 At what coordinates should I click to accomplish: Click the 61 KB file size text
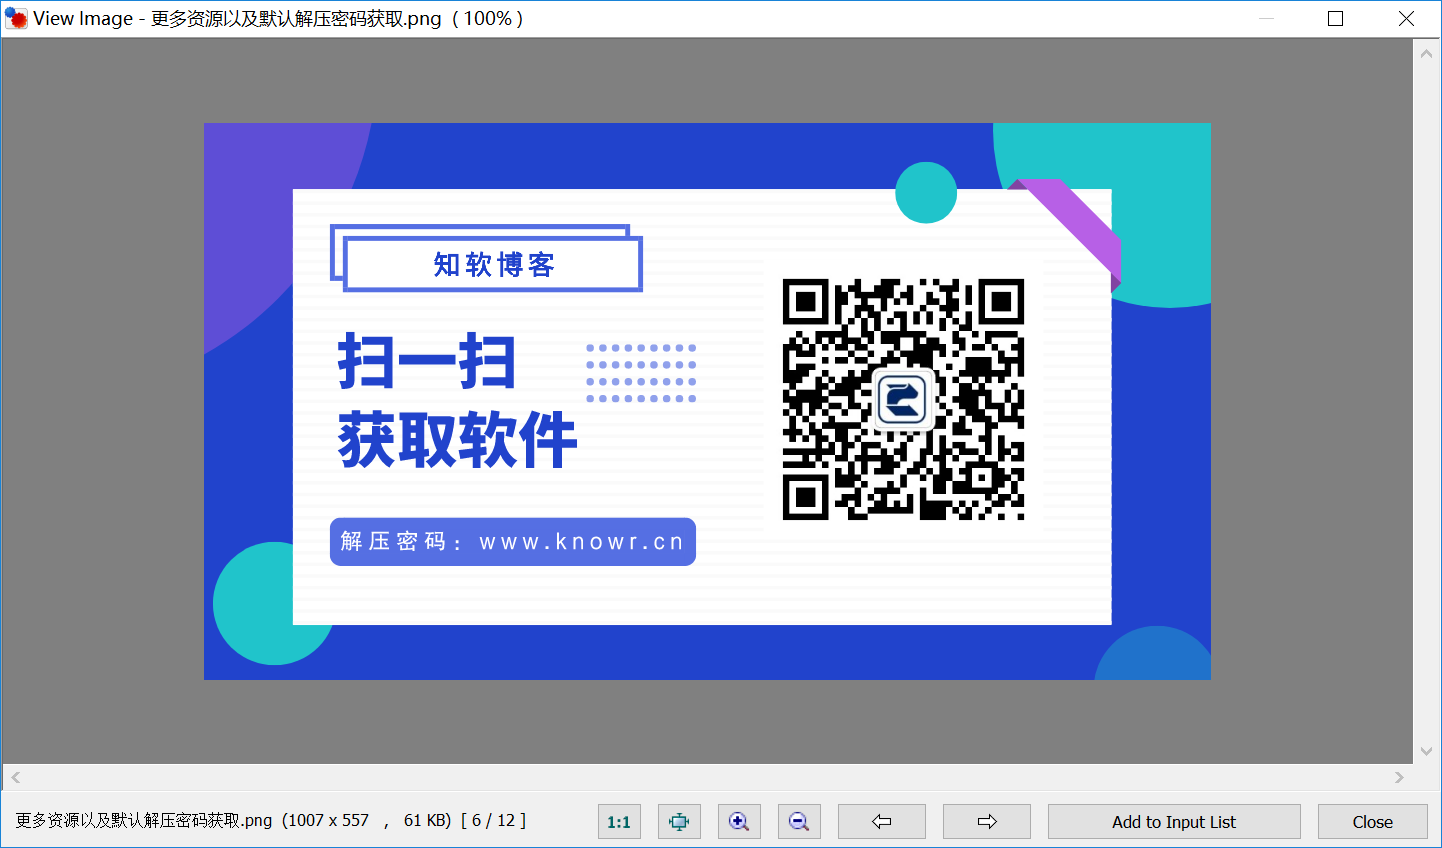427,821
